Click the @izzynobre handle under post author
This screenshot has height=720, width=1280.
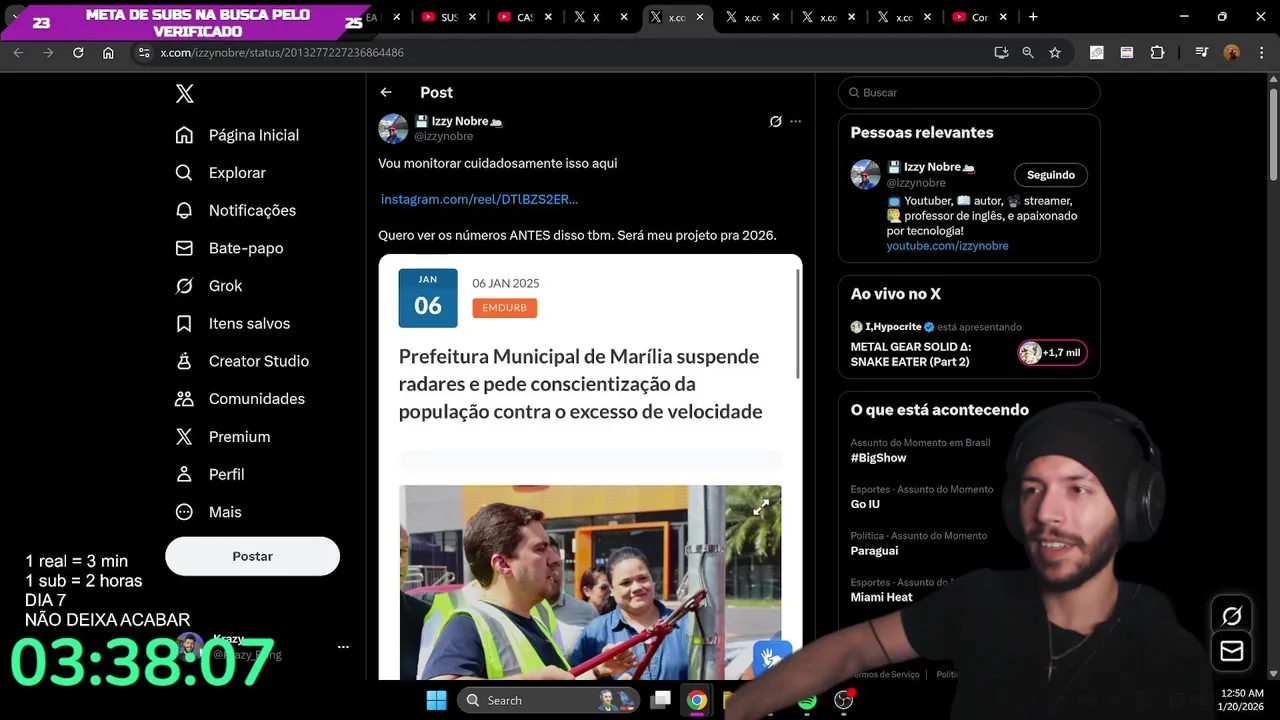click(443, 136)
